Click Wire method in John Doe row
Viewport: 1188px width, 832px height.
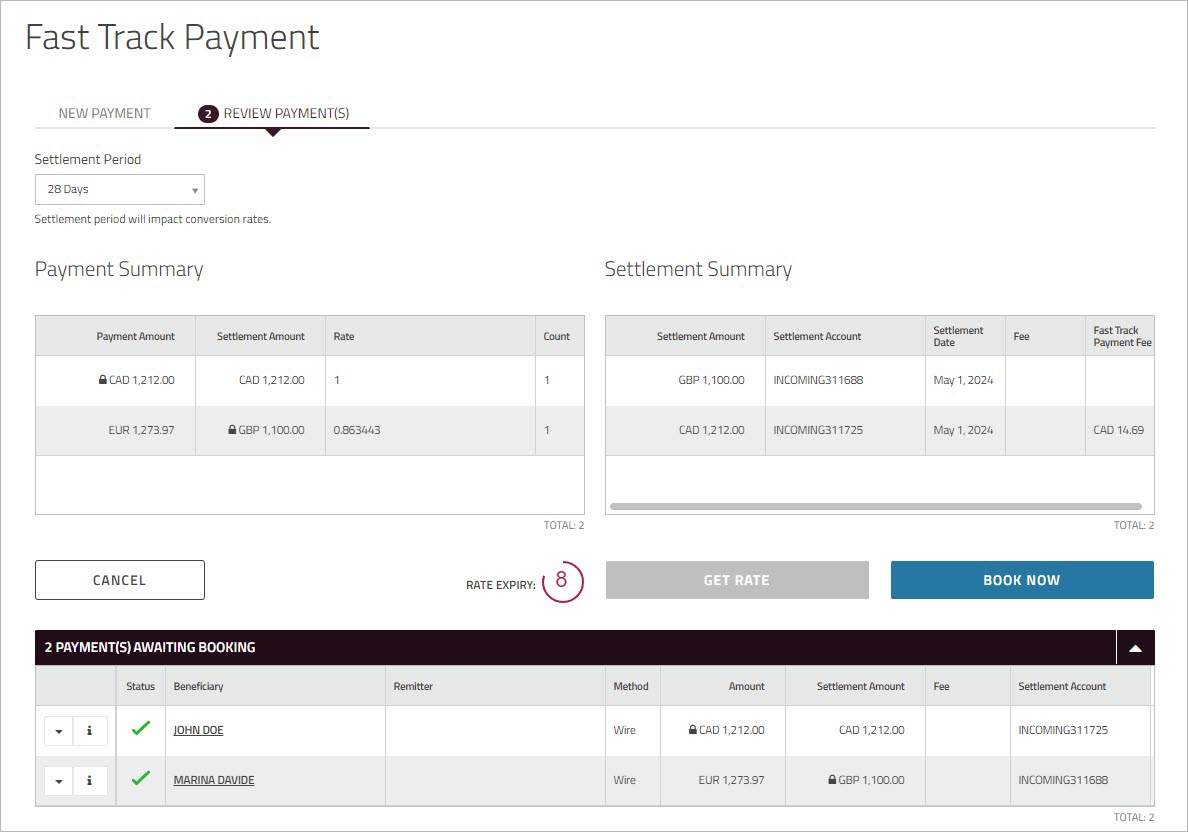[624, 730]
